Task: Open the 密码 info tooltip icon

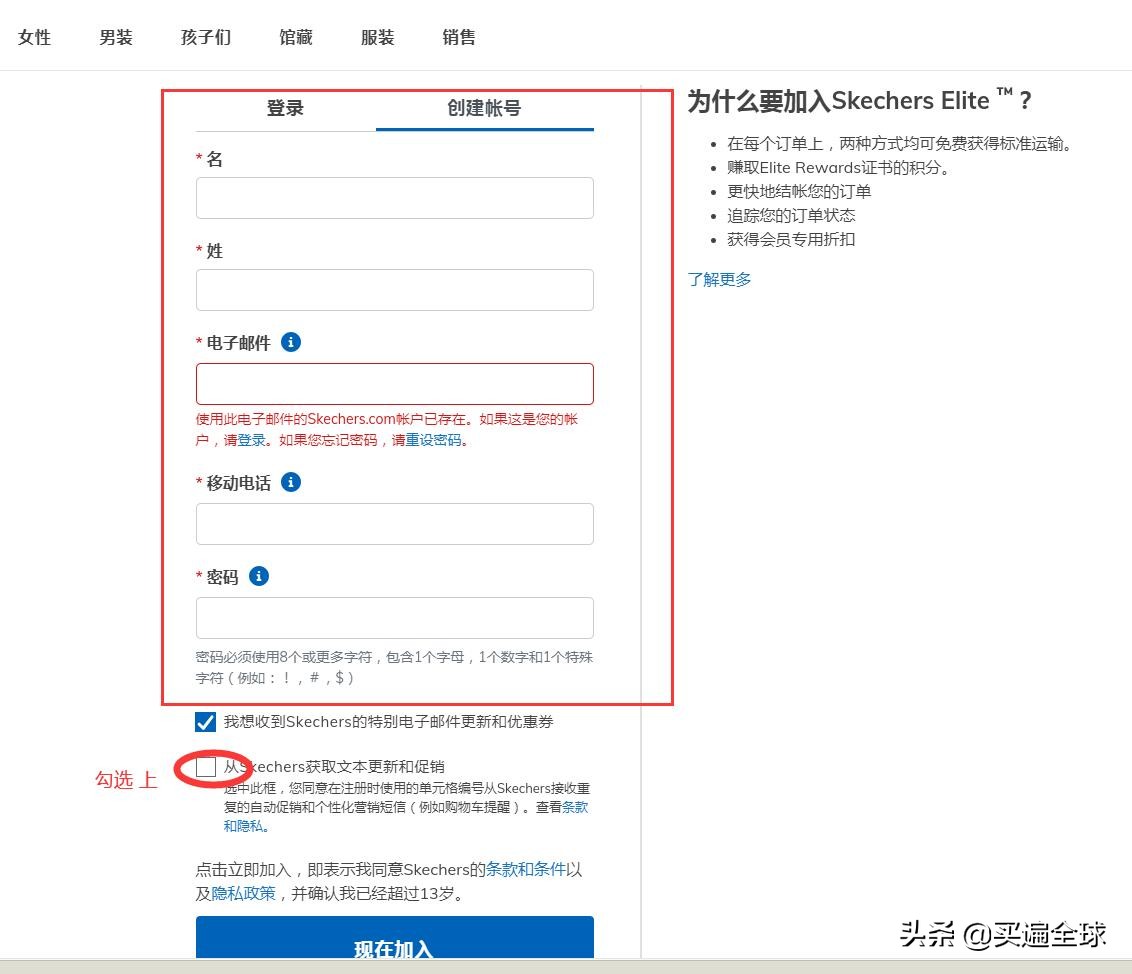Action: [258, 575]
